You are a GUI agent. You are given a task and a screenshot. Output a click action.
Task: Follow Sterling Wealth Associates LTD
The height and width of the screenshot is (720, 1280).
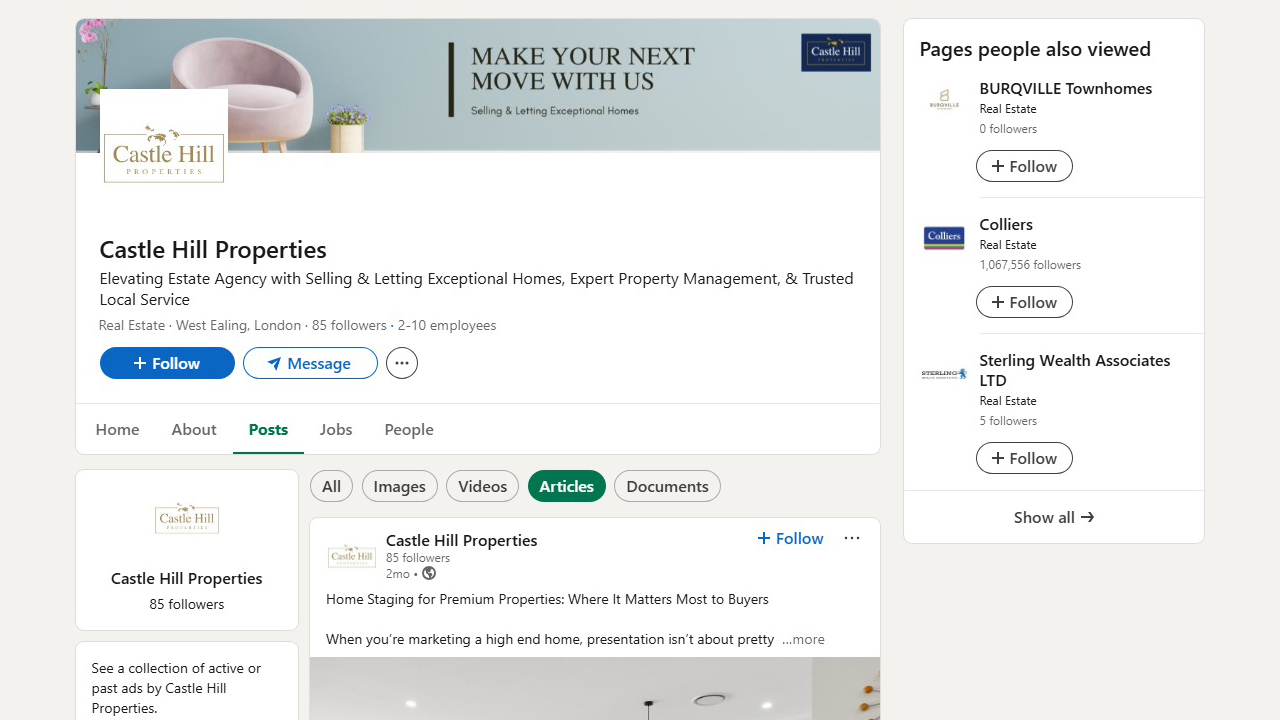coord(1024,458)
